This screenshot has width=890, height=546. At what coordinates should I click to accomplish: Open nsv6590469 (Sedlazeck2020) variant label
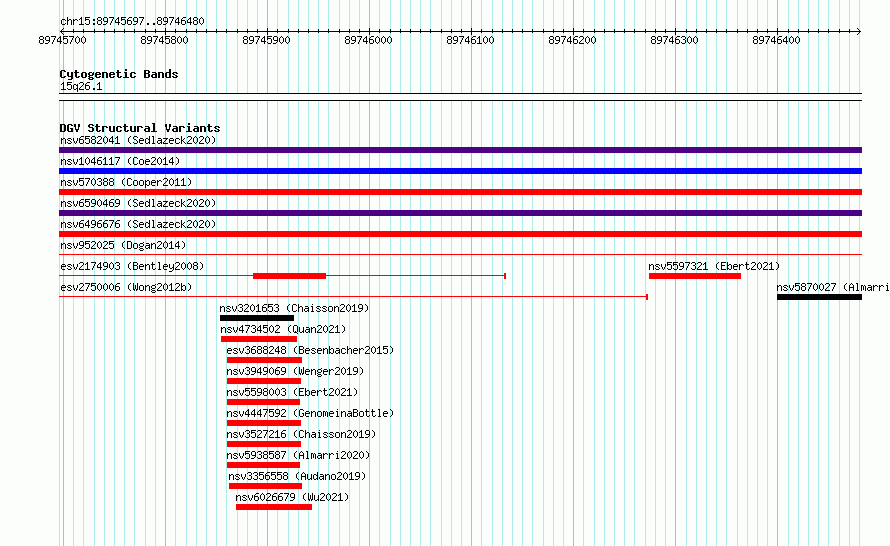tap(138, 203)
